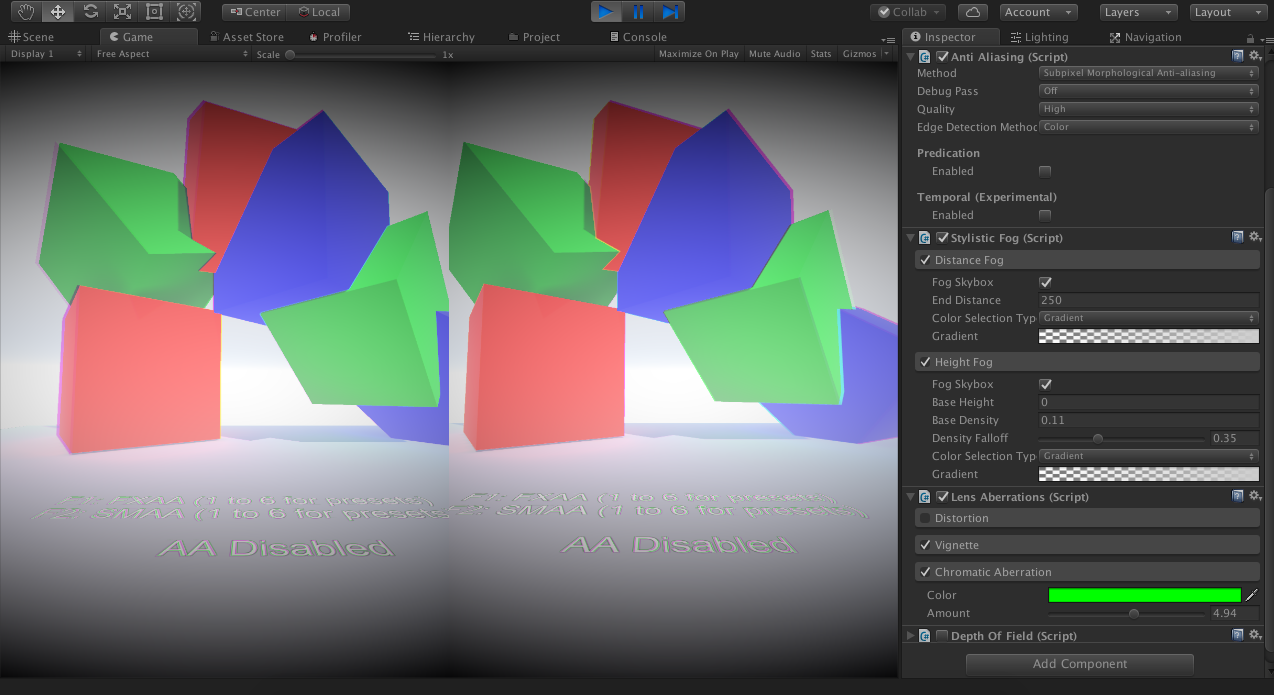Select the Rect Transform tool
The width and height of the screenshot is (1274, 695).
[154, 12]
